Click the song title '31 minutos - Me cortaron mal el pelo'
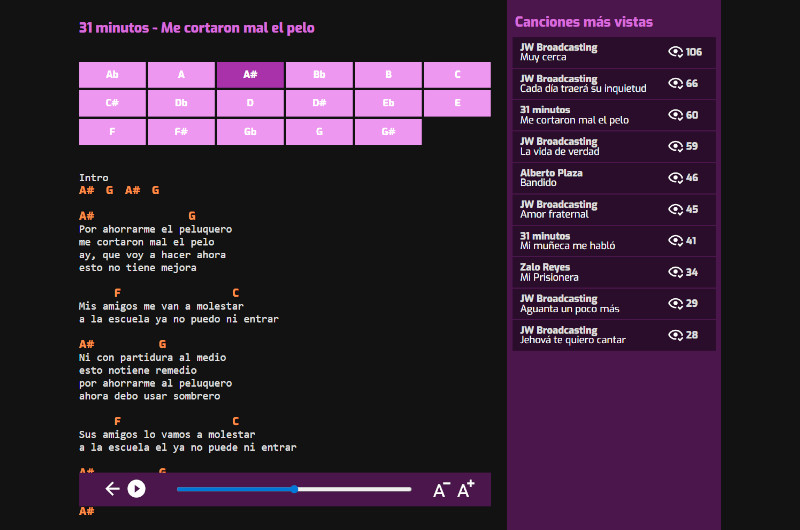 click(x=196, y=28)
